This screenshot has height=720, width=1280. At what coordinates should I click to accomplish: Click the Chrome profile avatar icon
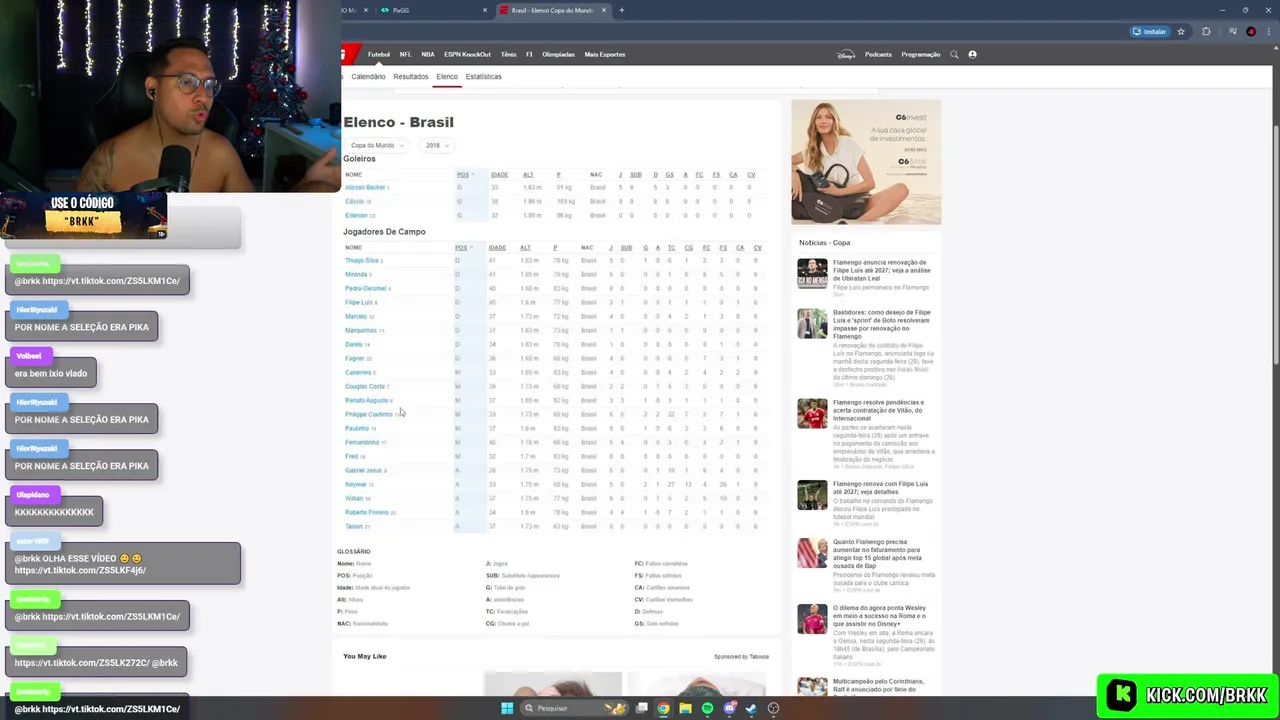(x=1251, y=31)
